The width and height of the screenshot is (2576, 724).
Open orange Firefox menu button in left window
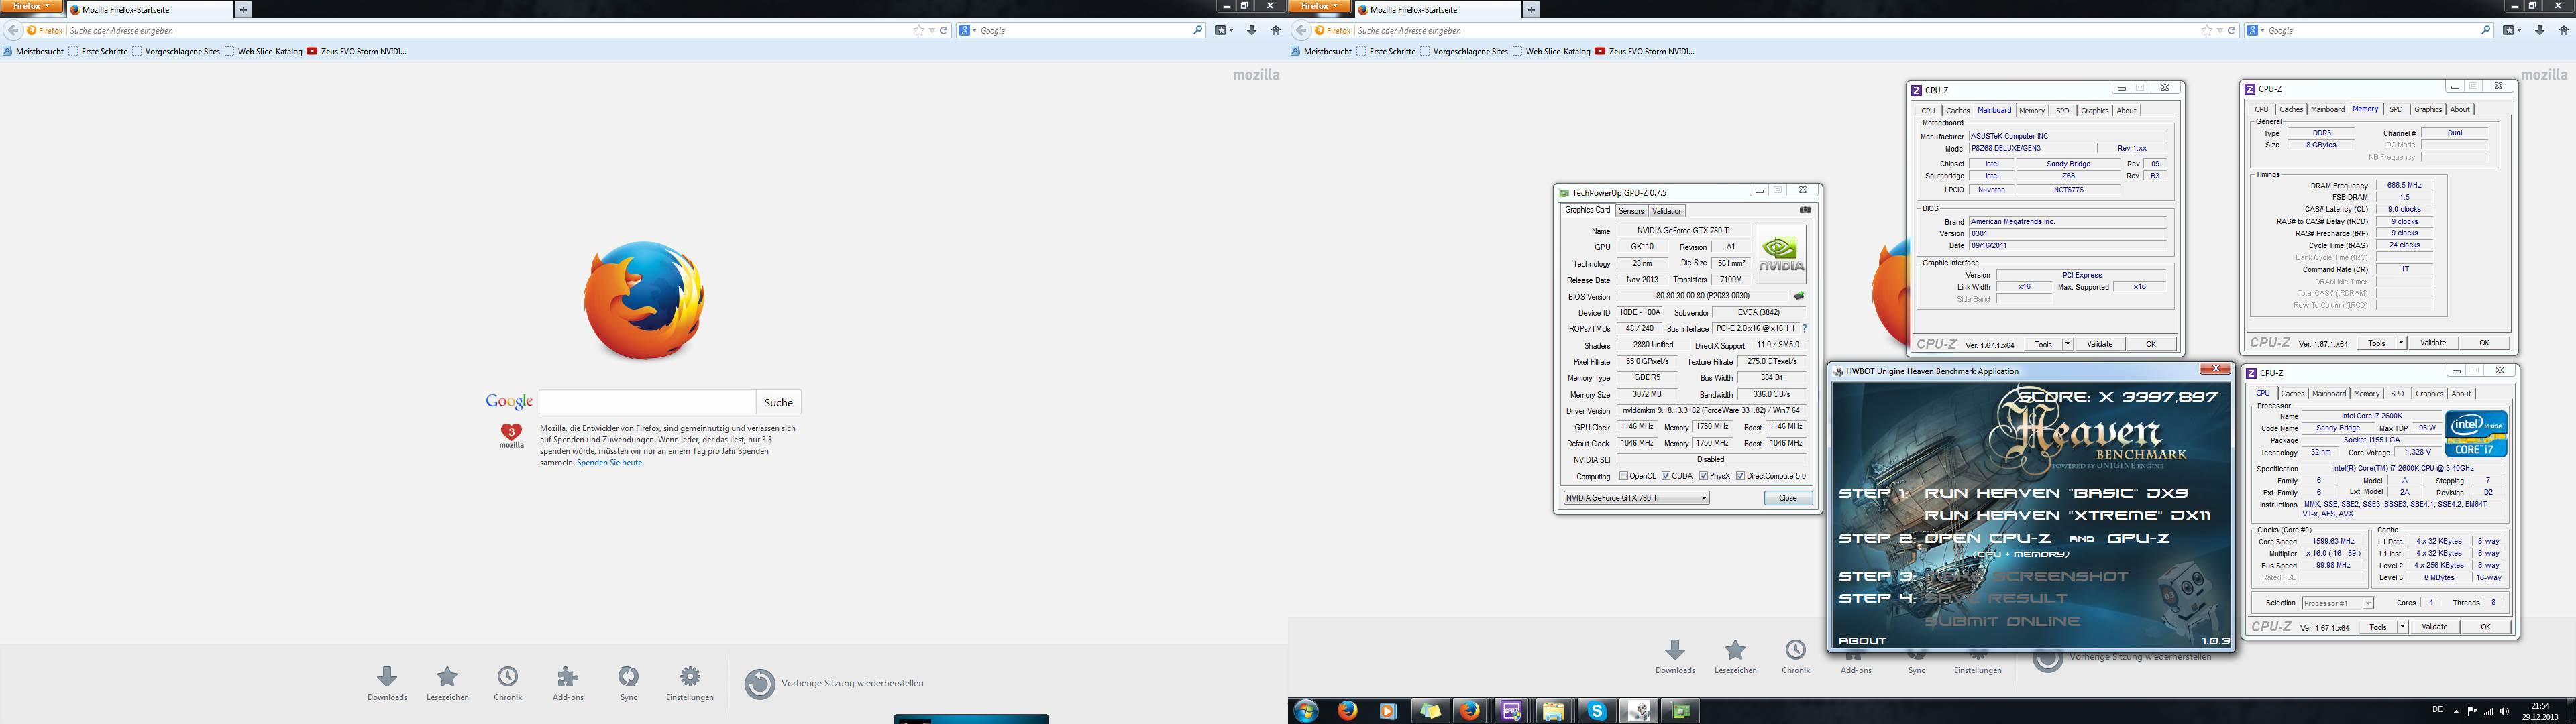pos(31,6)
